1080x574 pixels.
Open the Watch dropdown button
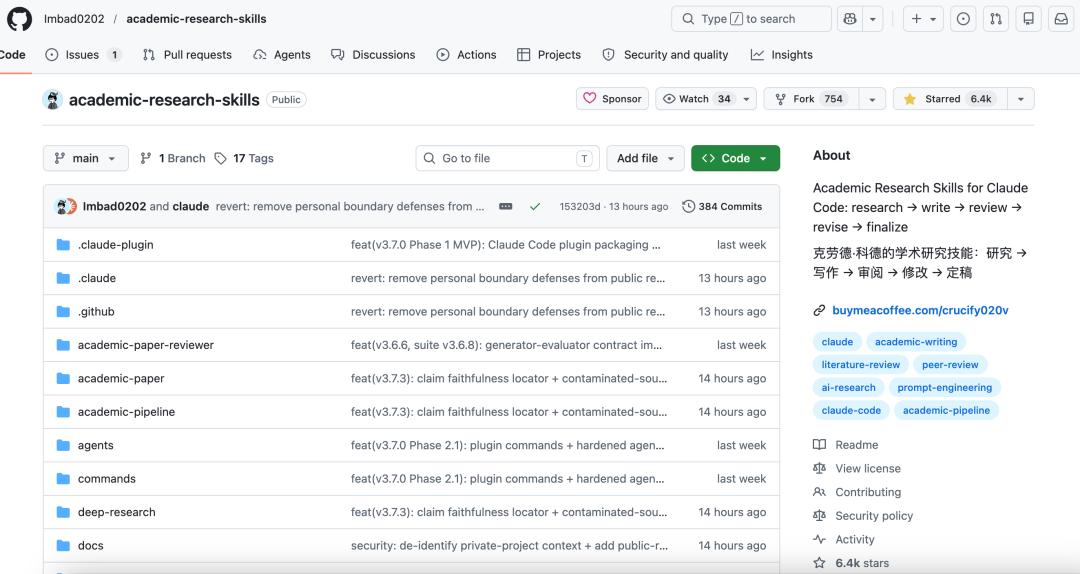pos(706,99)
